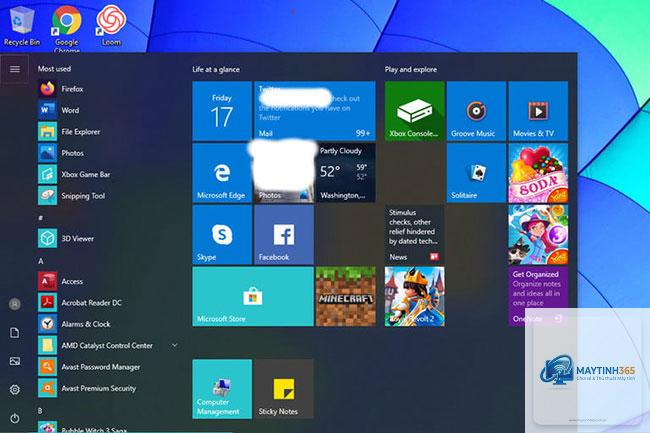Click the Life at a glance group header
Image resolution: width=650 pixels, height=433 pixels.
point(216,69)
